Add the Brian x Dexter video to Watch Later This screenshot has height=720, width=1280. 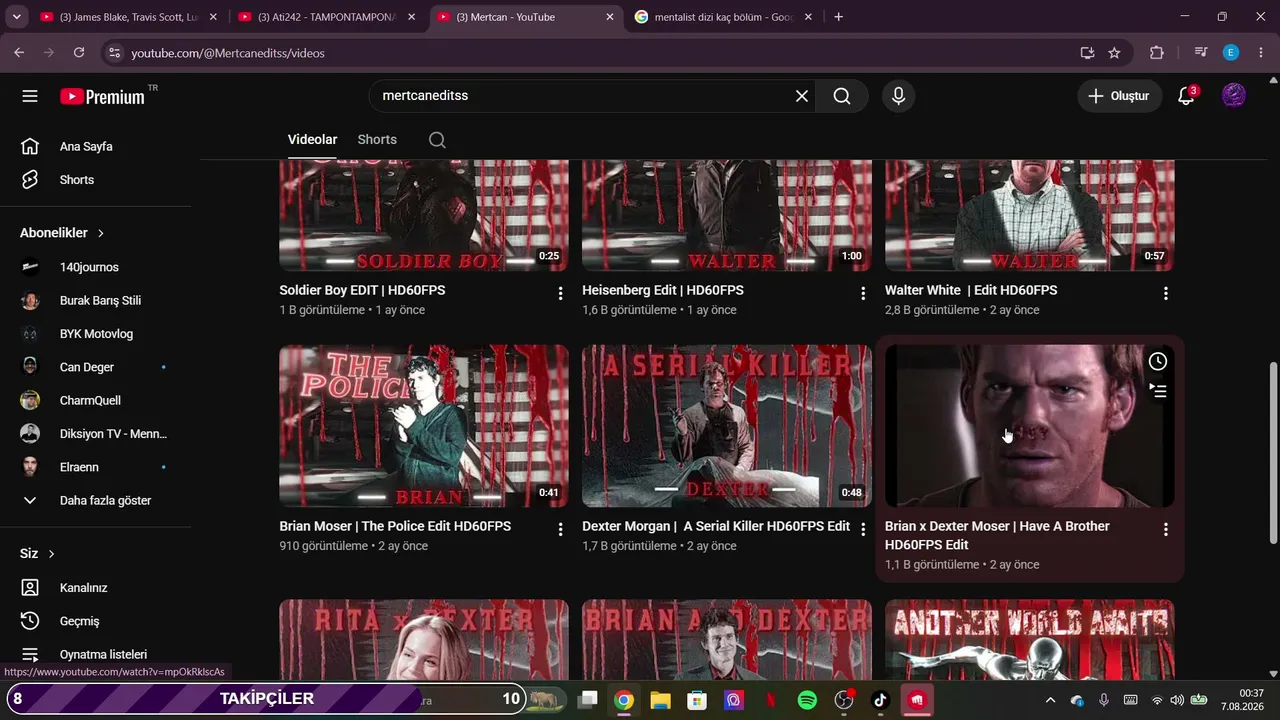(x=1157, y=361)
